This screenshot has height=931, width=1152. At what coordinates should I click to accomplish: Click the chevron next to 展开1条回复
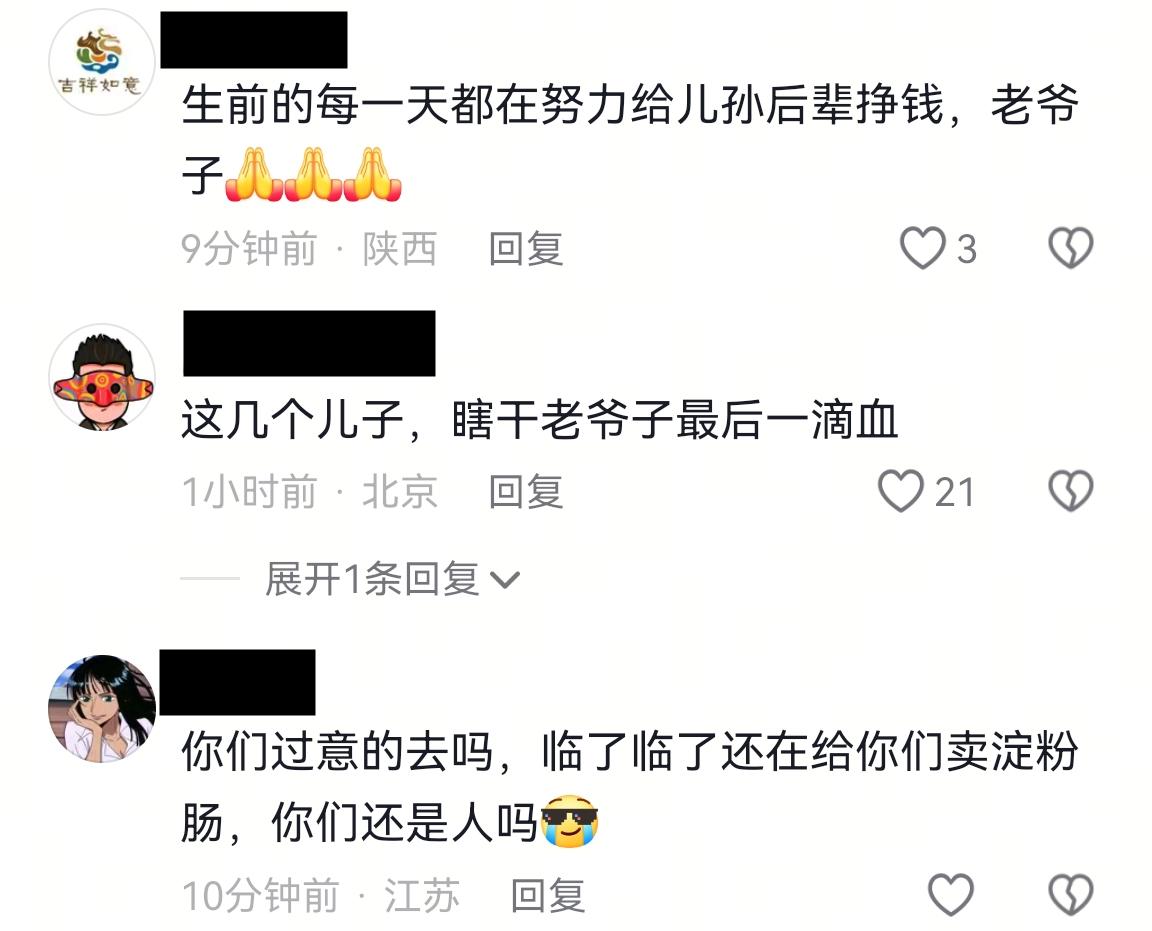click(x=505, y=580)
